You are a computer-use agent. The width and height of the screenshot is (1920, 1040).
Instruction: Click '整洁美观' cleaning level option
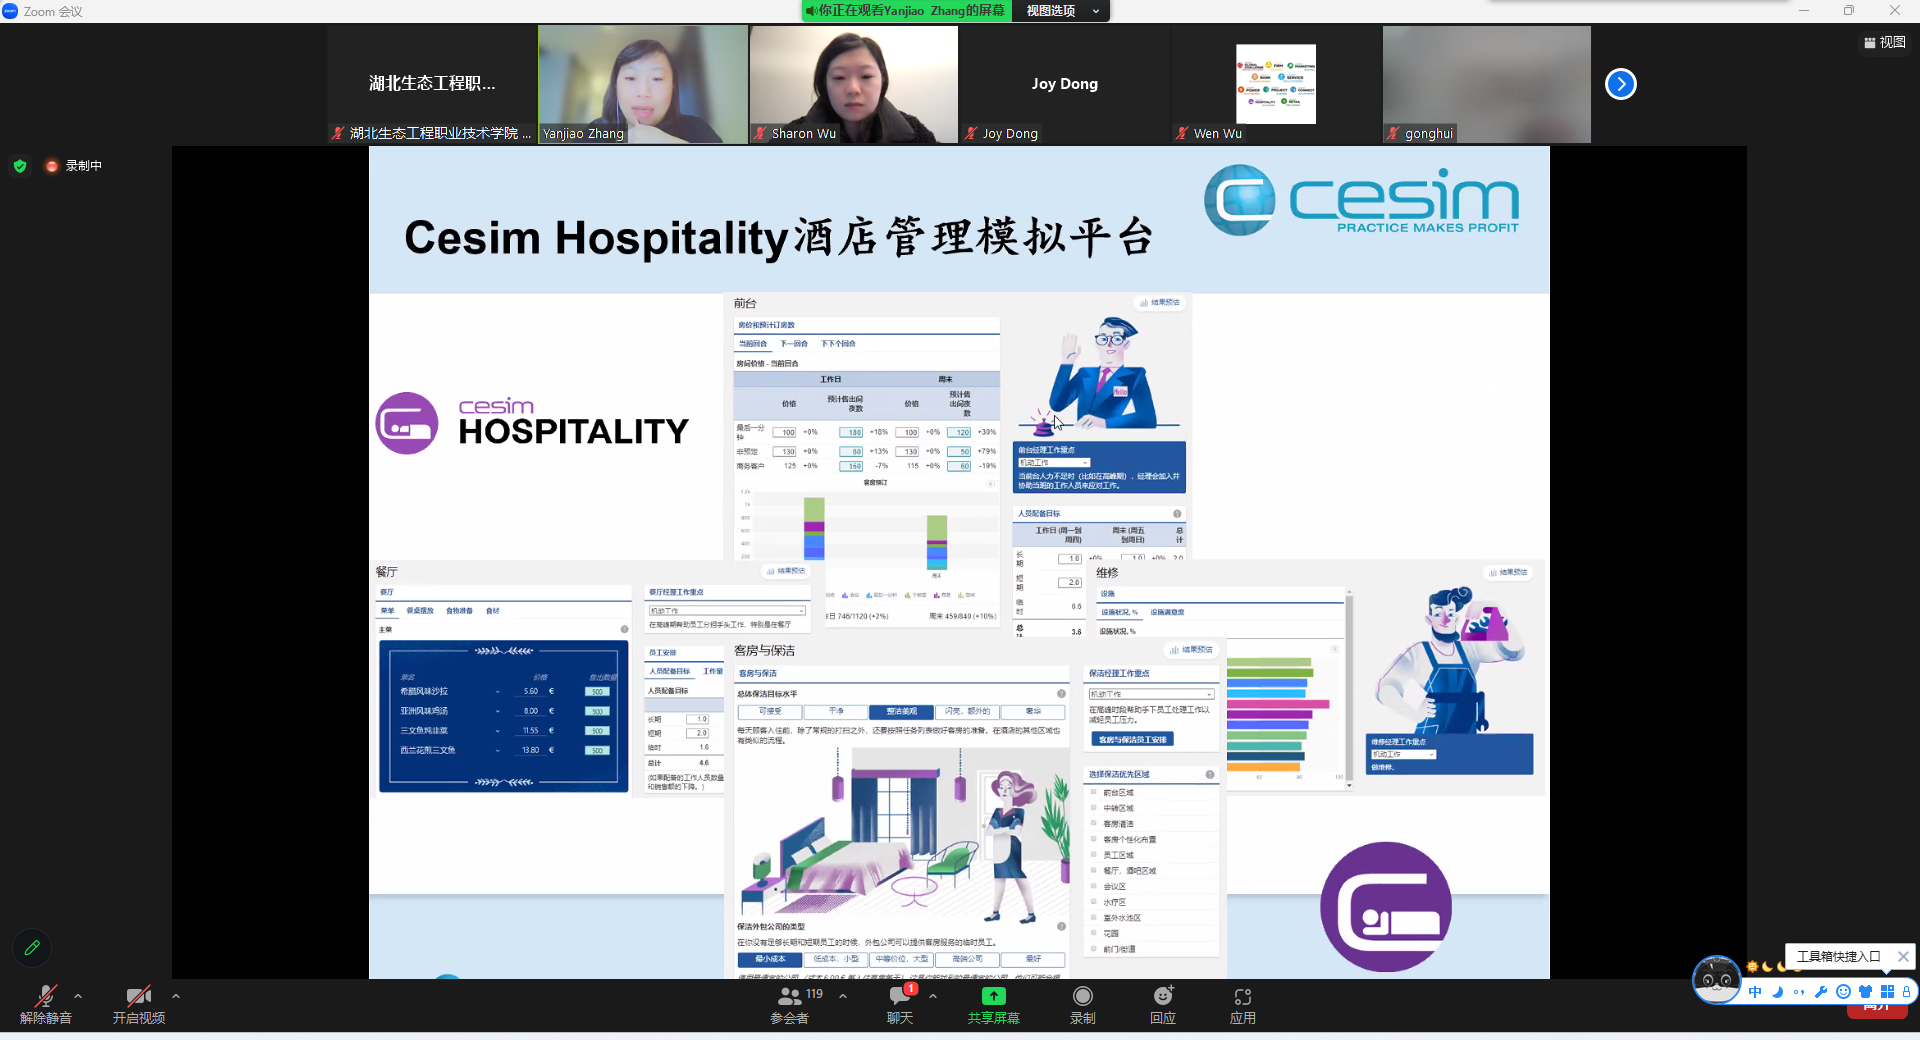point(902,711)
